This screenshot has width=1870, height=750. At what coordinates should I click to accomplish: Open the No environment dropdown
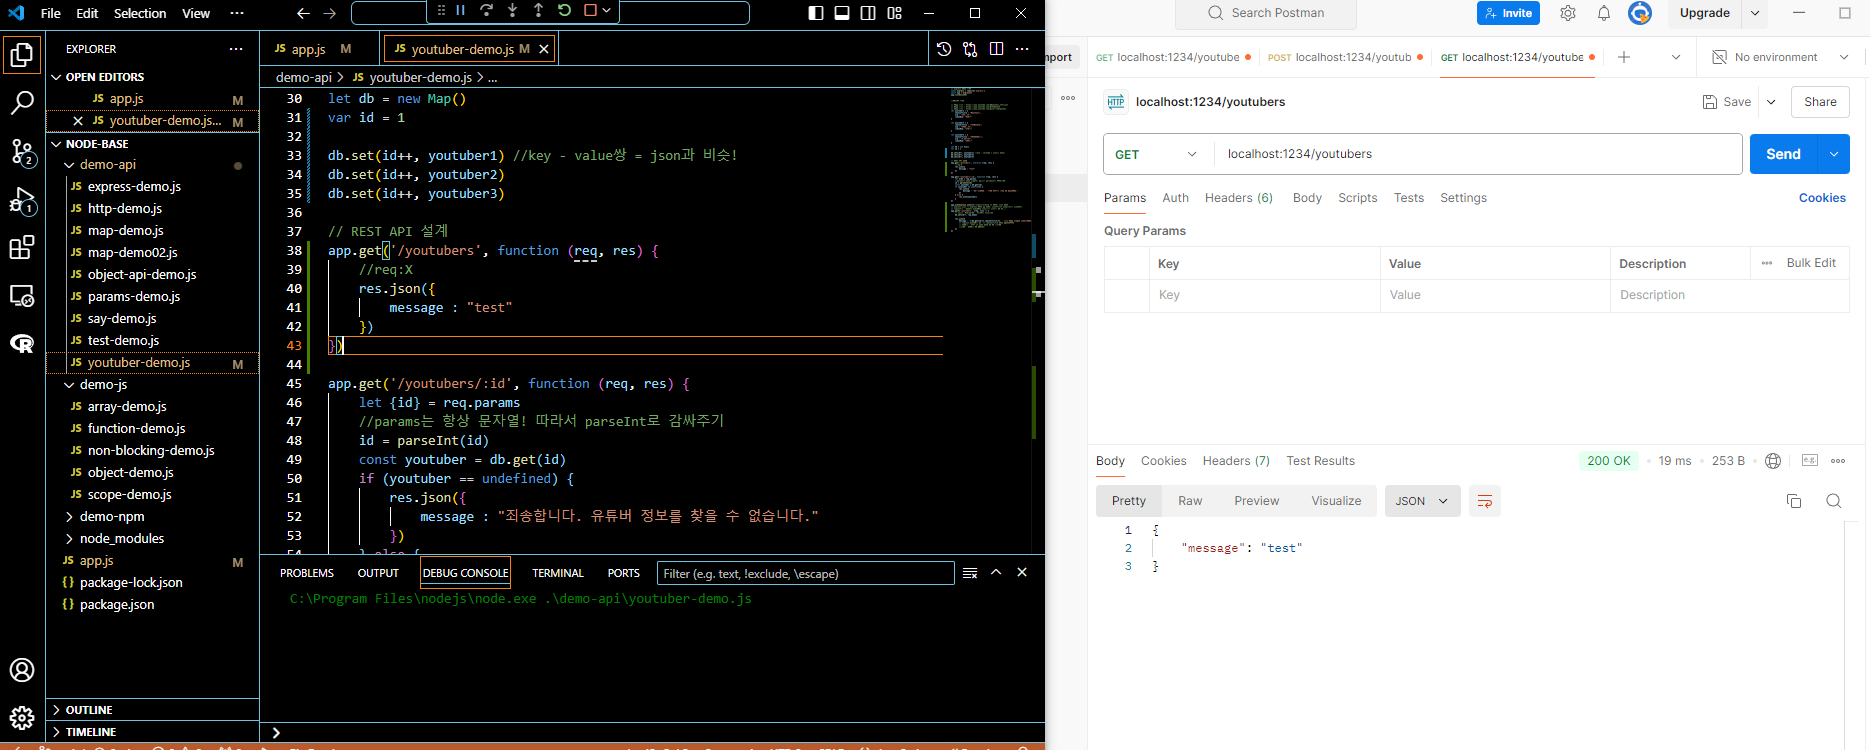coord(1780,57)
